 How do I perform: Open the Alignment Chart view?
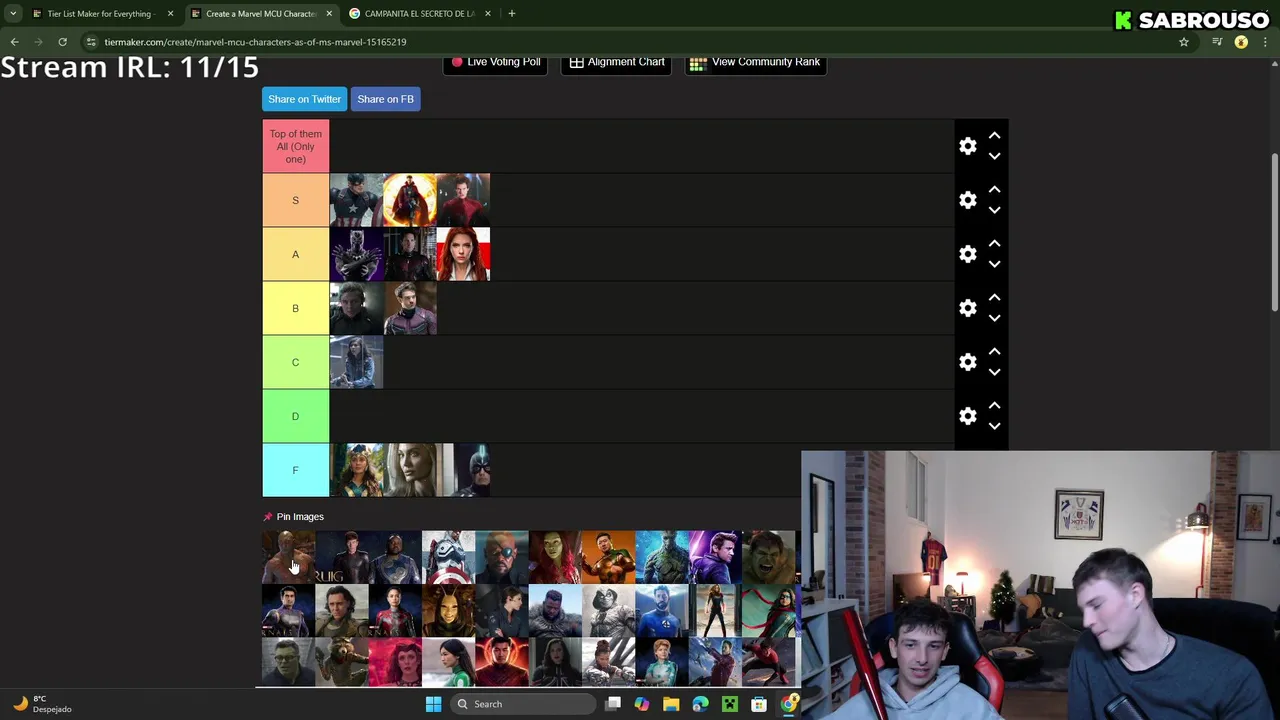[x=617, y=62]
